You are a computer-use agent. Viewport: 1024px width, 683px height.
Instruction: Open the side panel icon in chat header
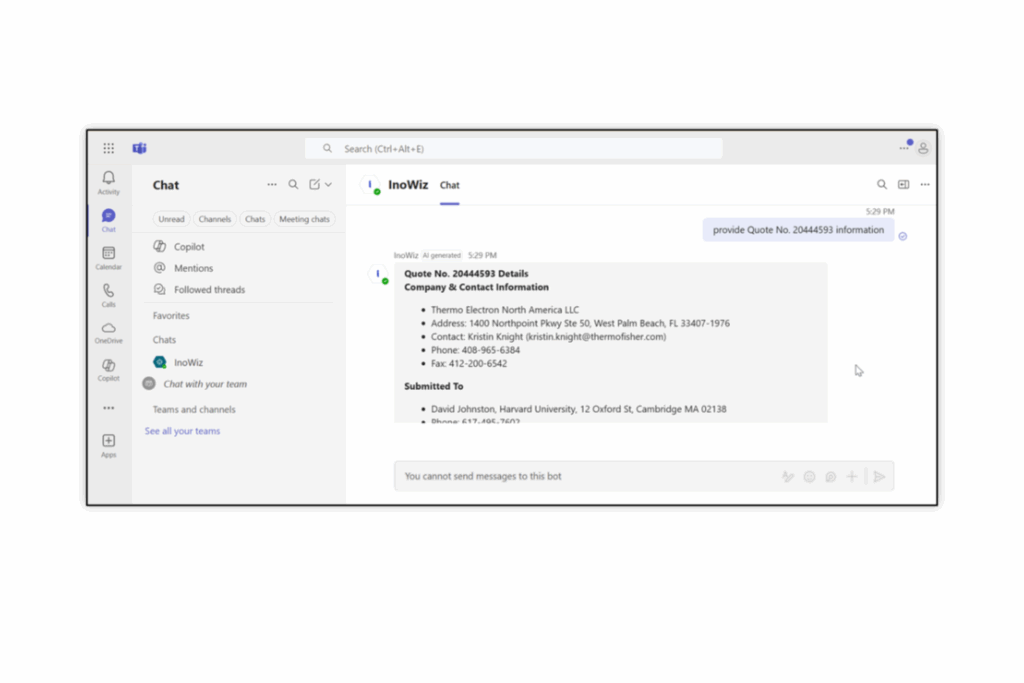click(903, 185)
